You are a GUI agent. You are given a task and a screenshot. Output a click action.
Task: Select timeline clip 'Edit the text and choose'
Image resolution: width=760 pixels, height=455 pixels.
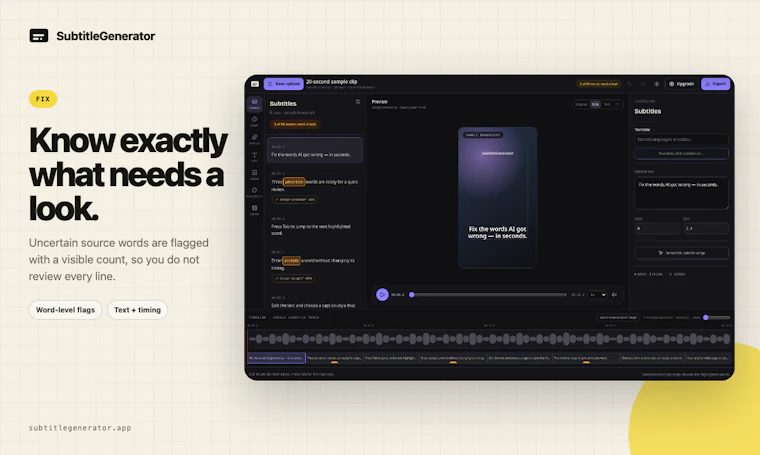[519, 358]
